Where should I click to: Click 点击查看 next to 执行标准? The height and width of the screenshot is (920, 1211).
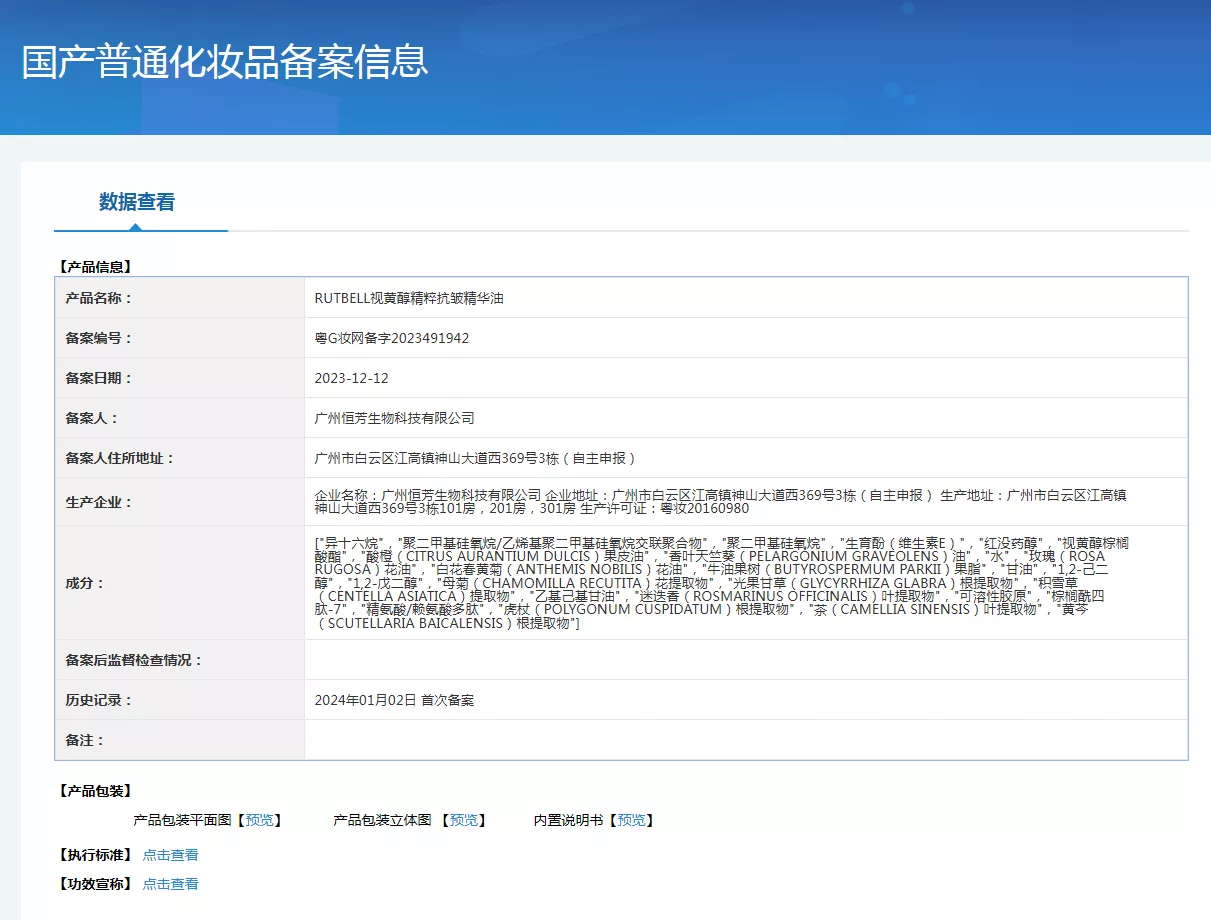(170, 855)
